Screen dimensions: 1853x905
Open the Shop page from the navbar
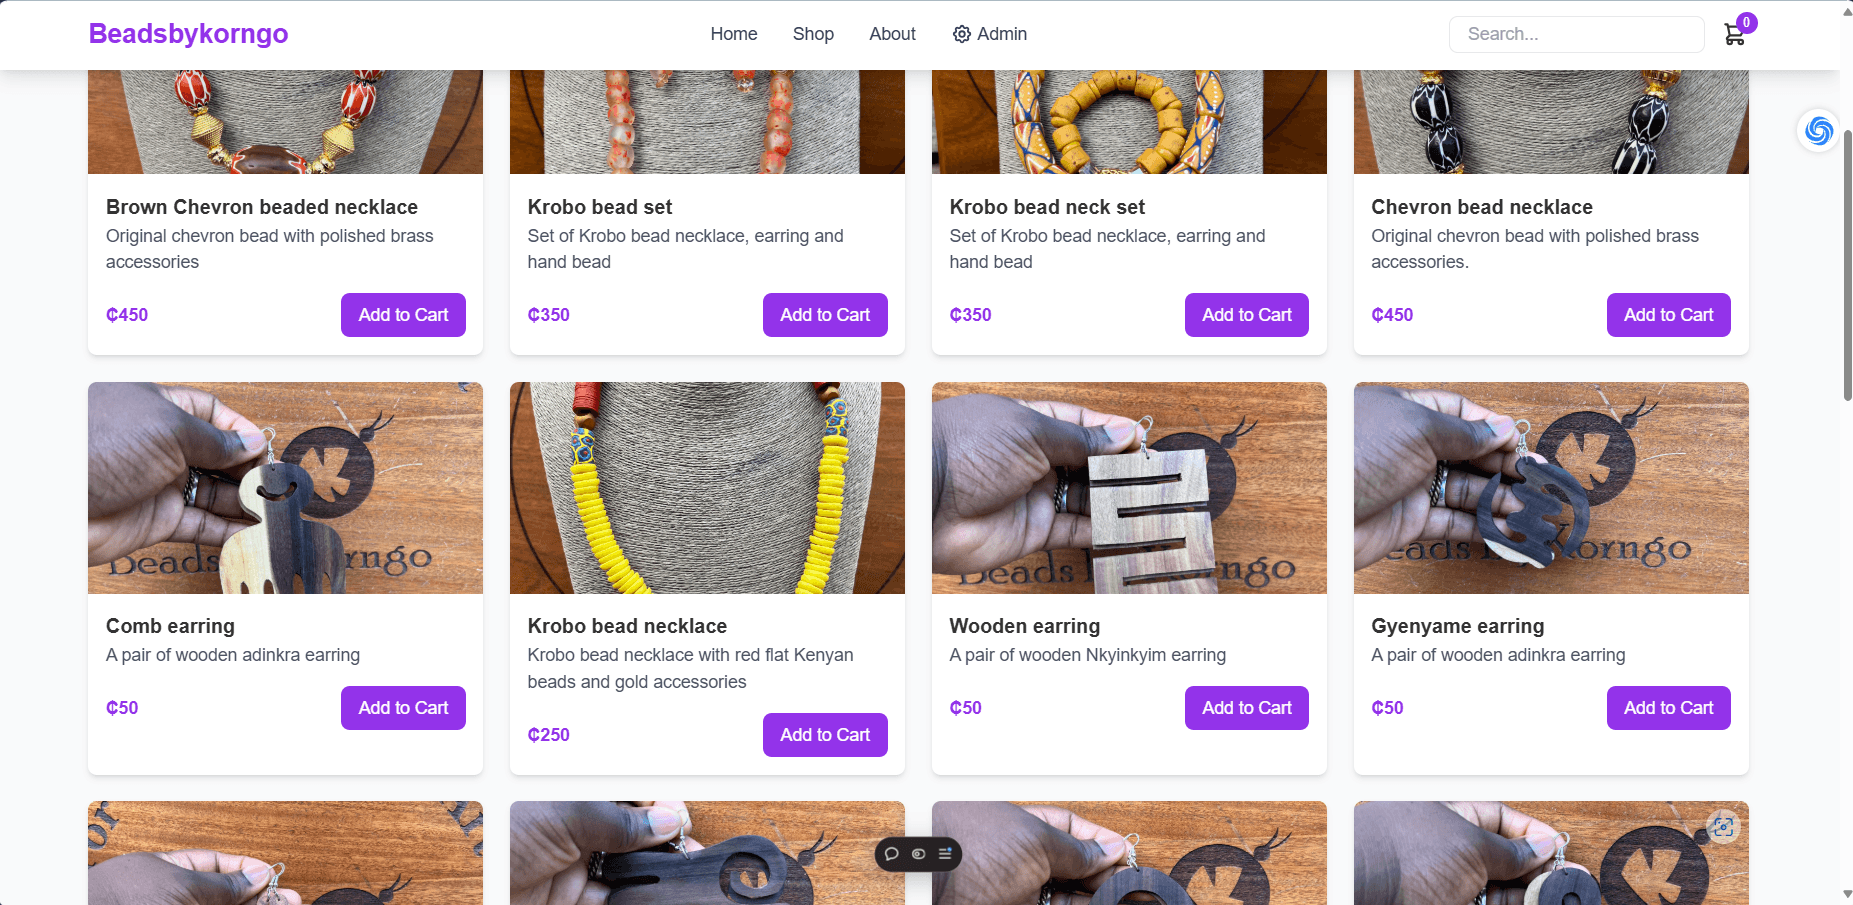812,33
